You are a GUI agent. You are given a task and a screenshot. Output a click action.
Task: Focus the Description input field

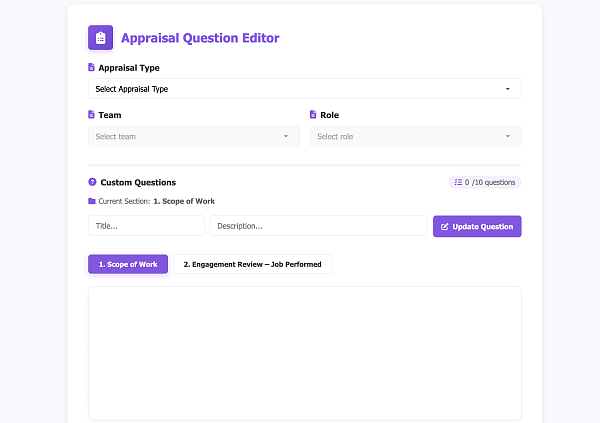coord(318,226)
